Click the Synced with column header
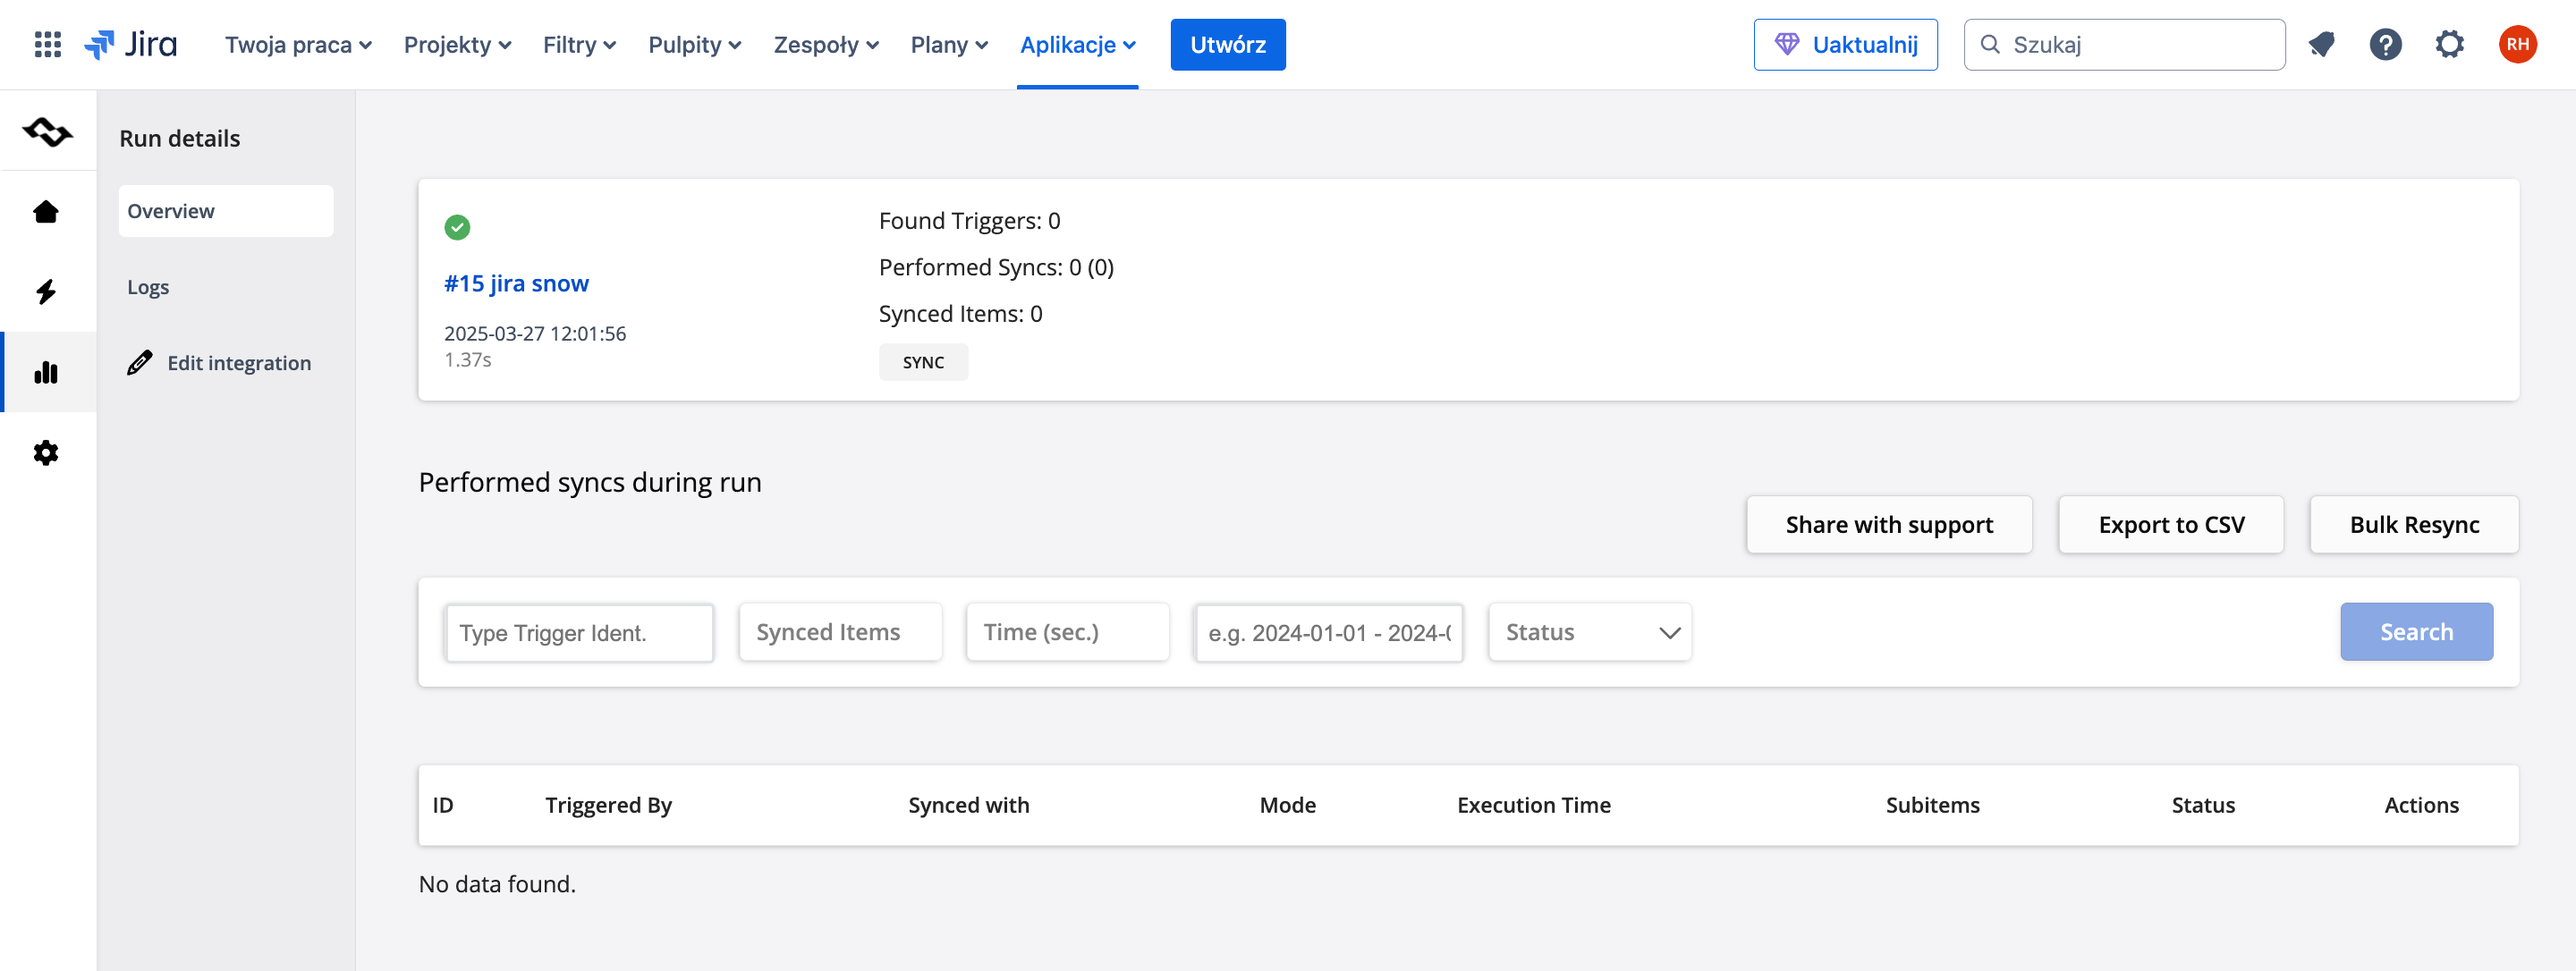 click(x=968, y=805)
